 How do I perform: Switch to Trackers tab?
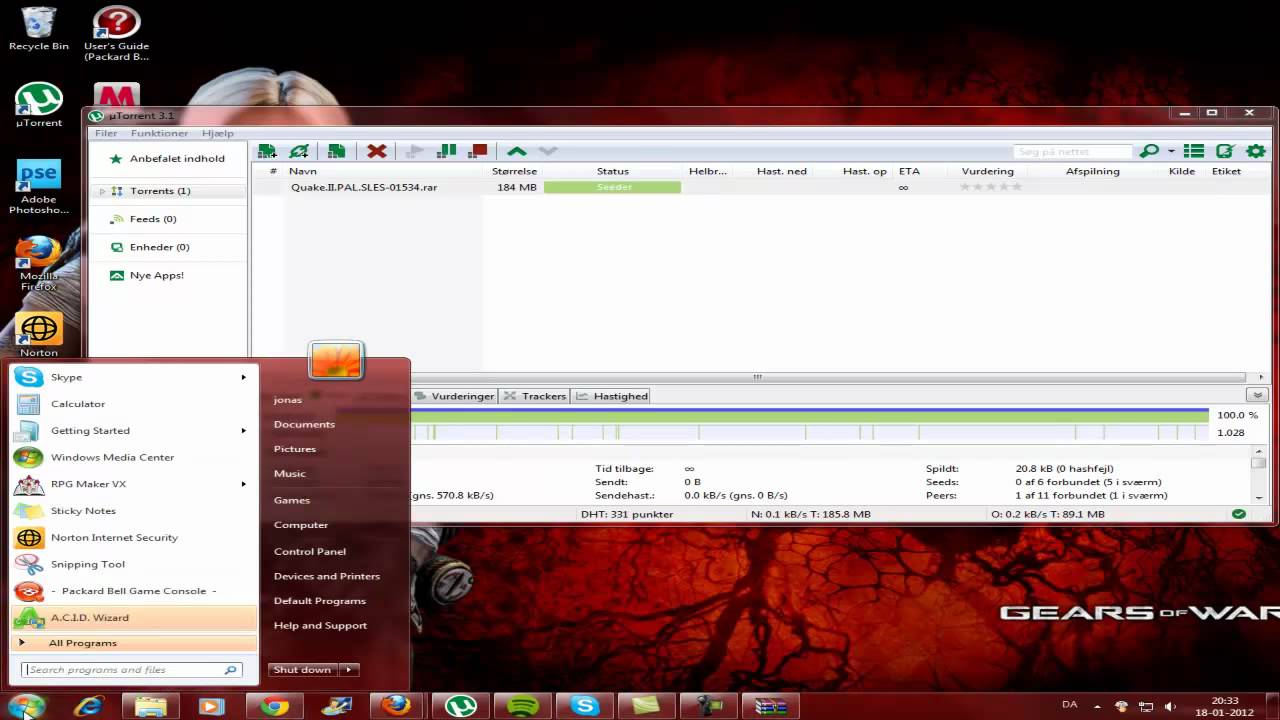(x=535, y=396)
